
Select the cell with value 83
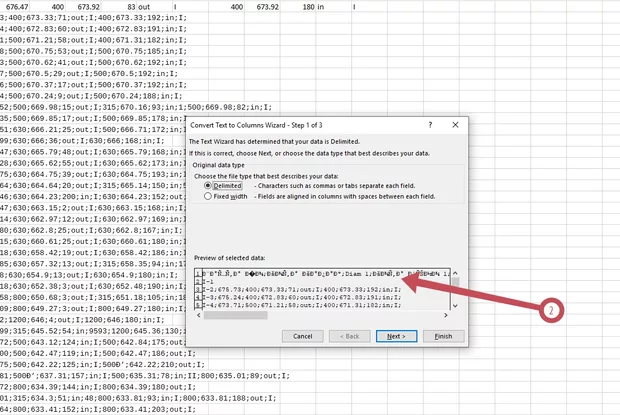(119, 7)
